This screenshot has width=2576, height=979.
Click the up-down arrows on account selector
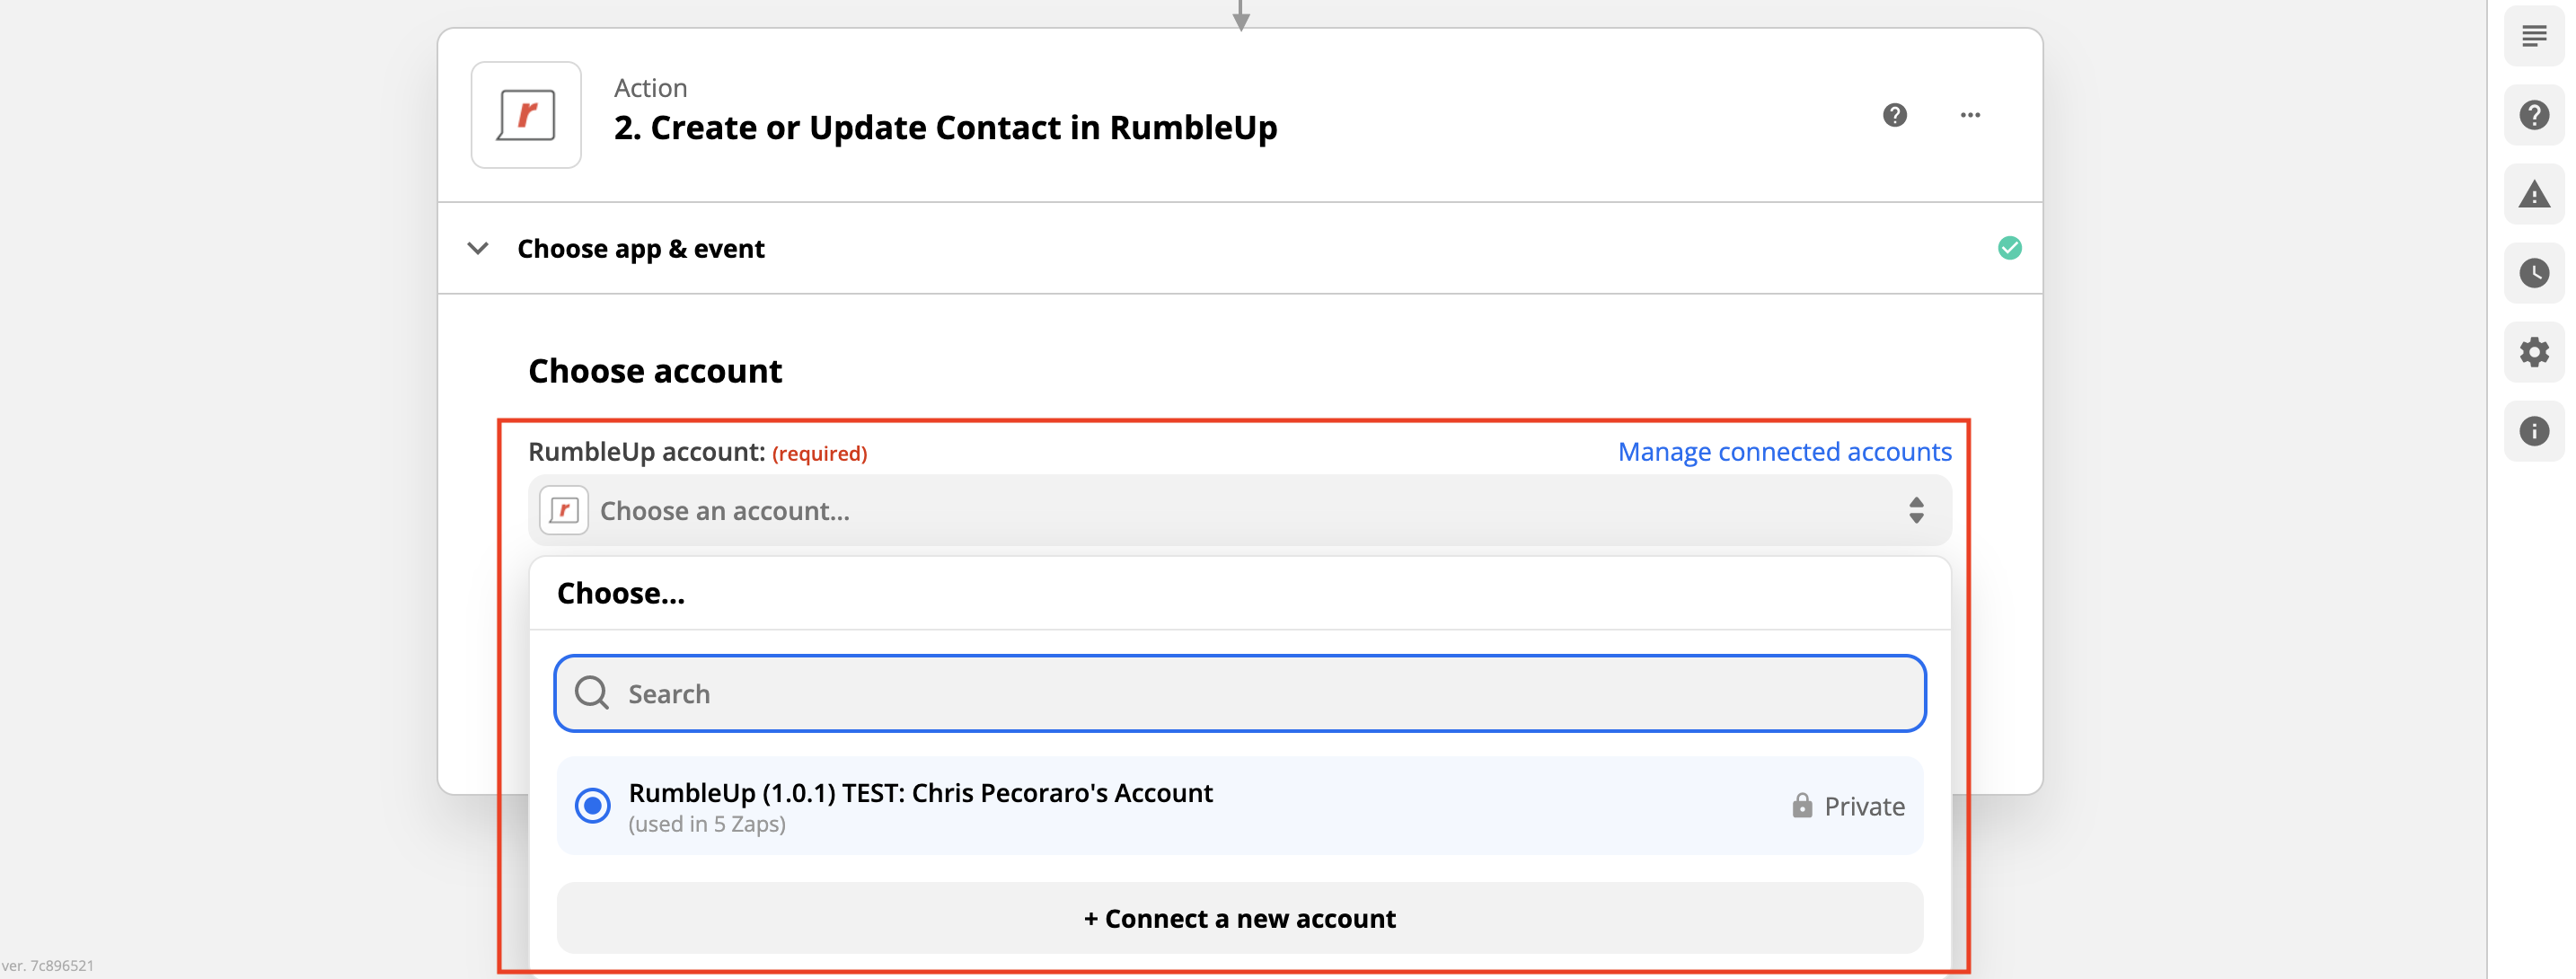pos(1916,510)
